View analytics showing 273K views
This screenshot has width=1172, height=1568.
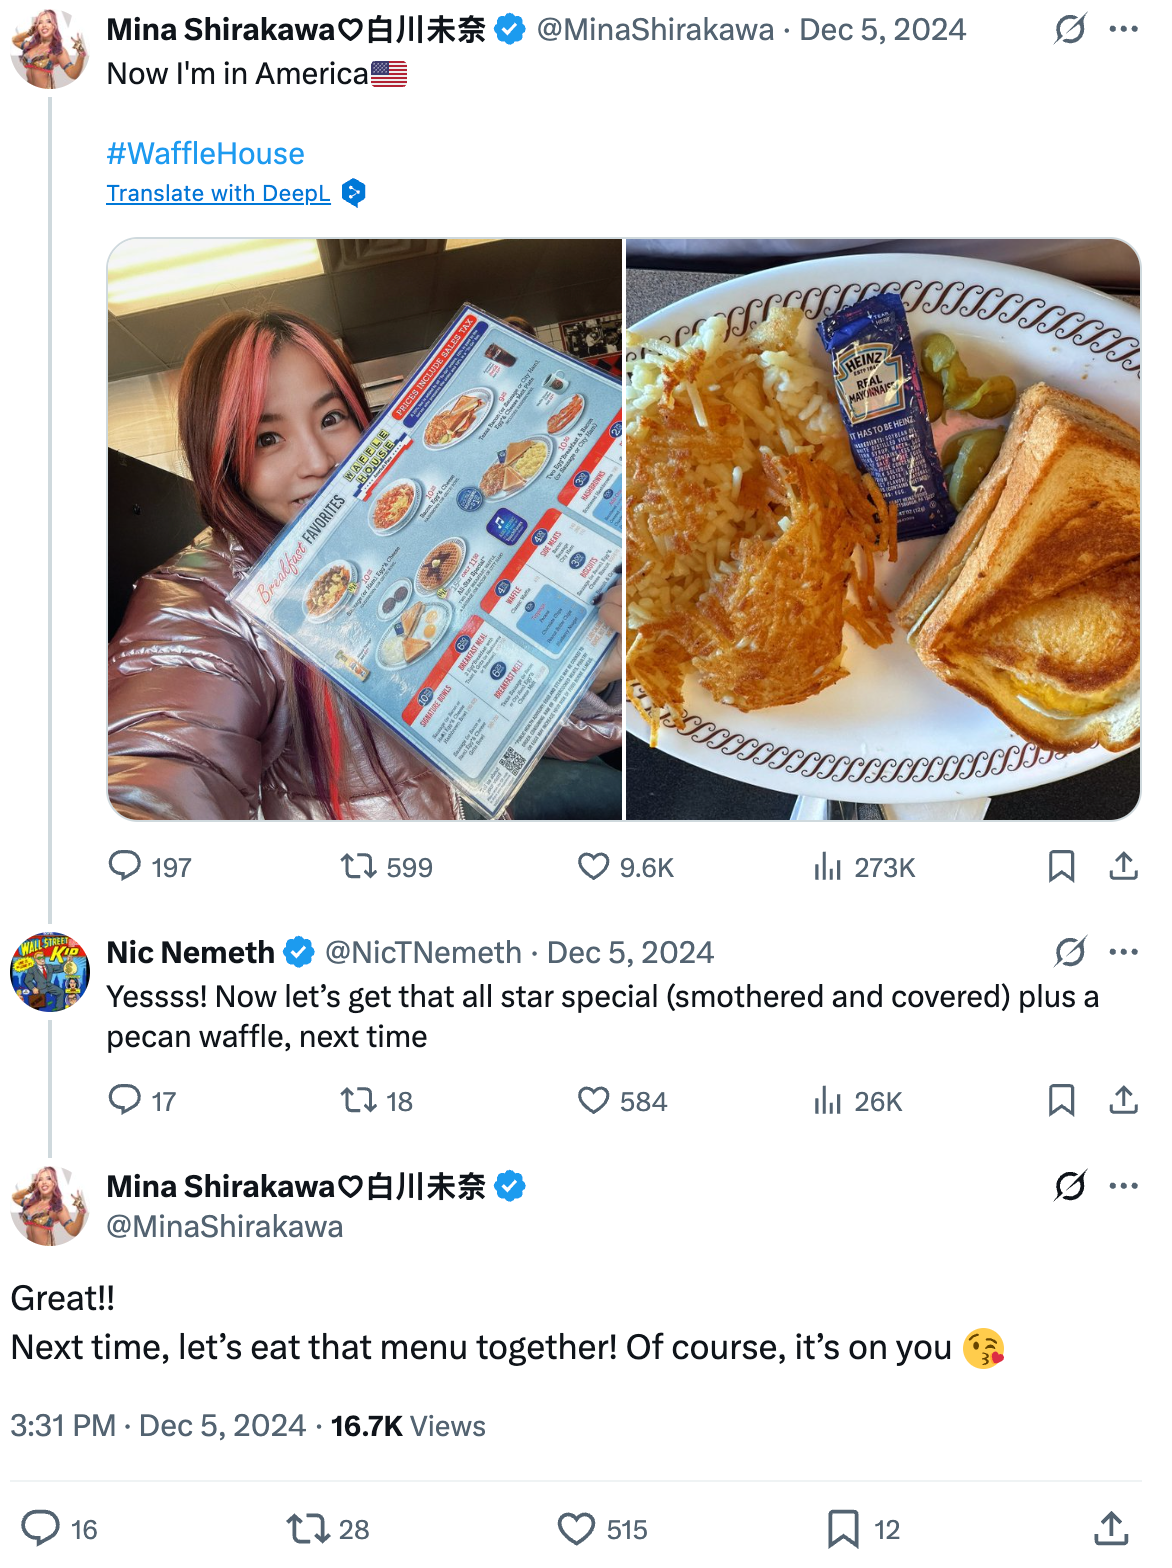(x=827, y=866)
